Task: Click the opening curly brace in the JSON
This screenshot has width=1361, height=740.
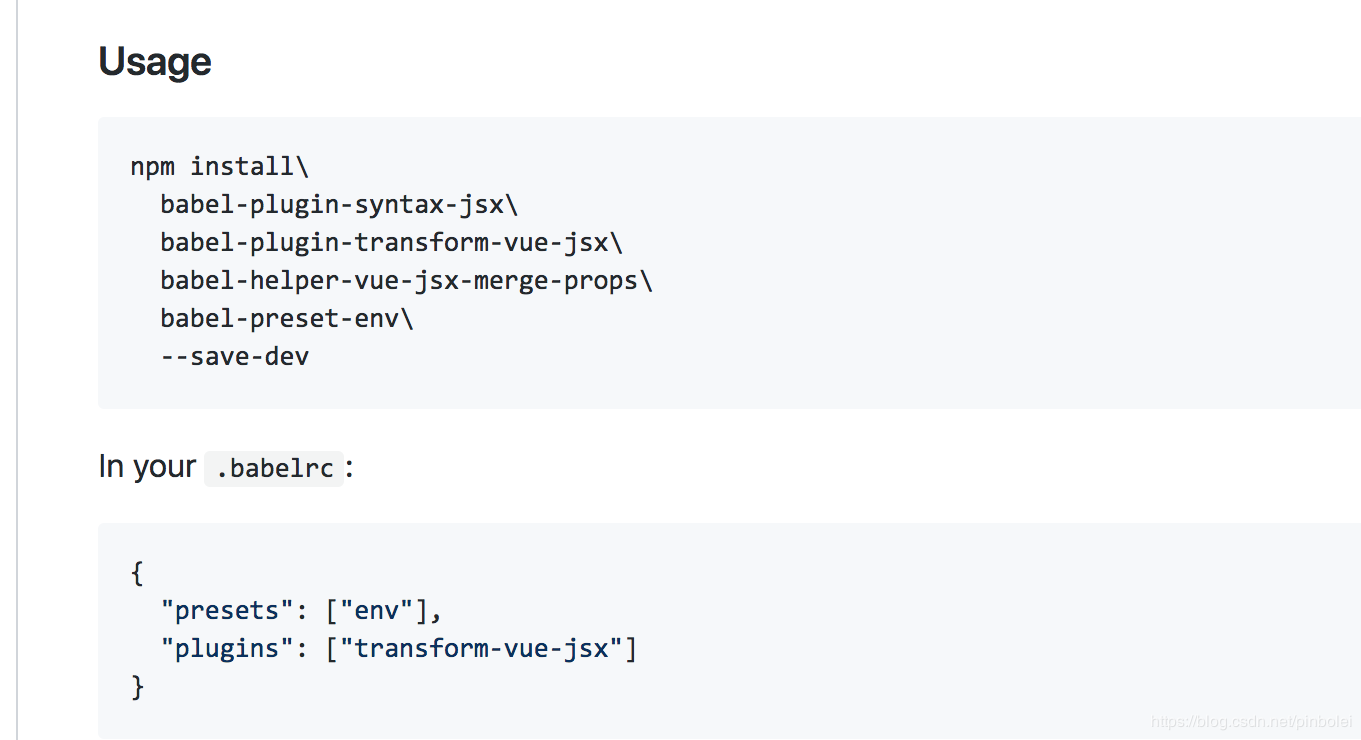Action: point(137,573)
